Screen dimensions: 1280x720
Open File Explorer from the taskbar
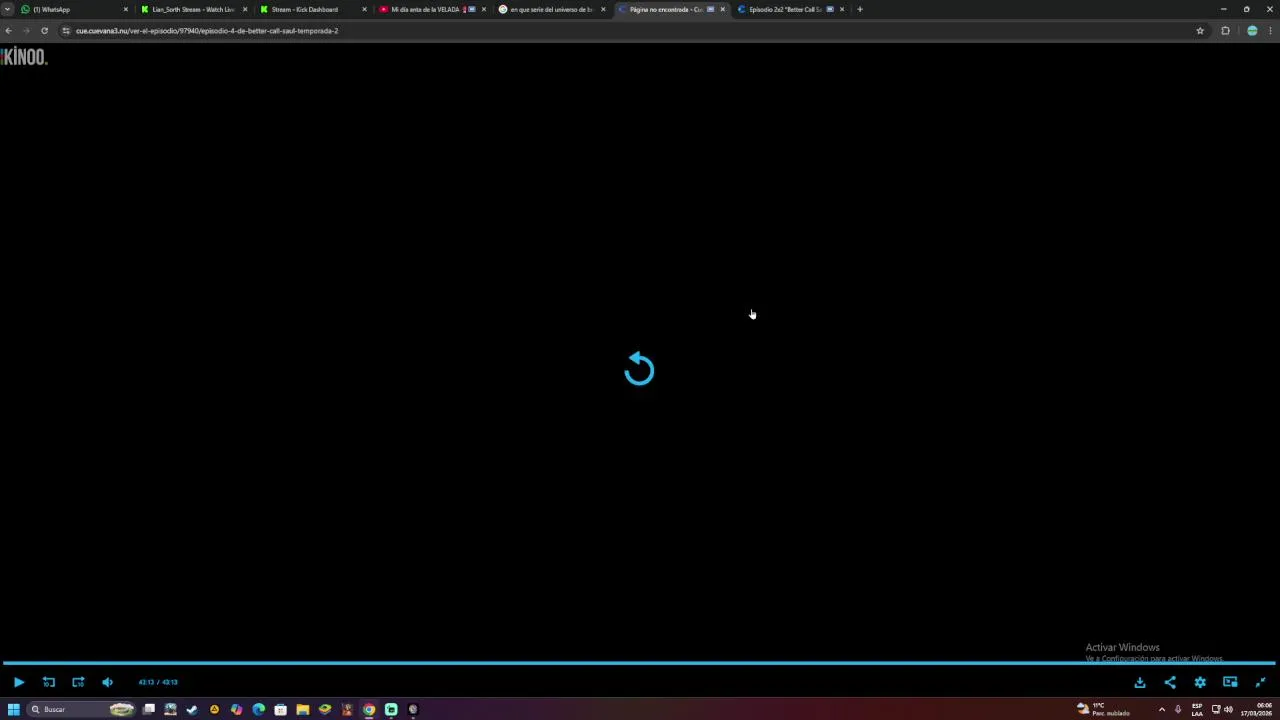tap(303, 709)
